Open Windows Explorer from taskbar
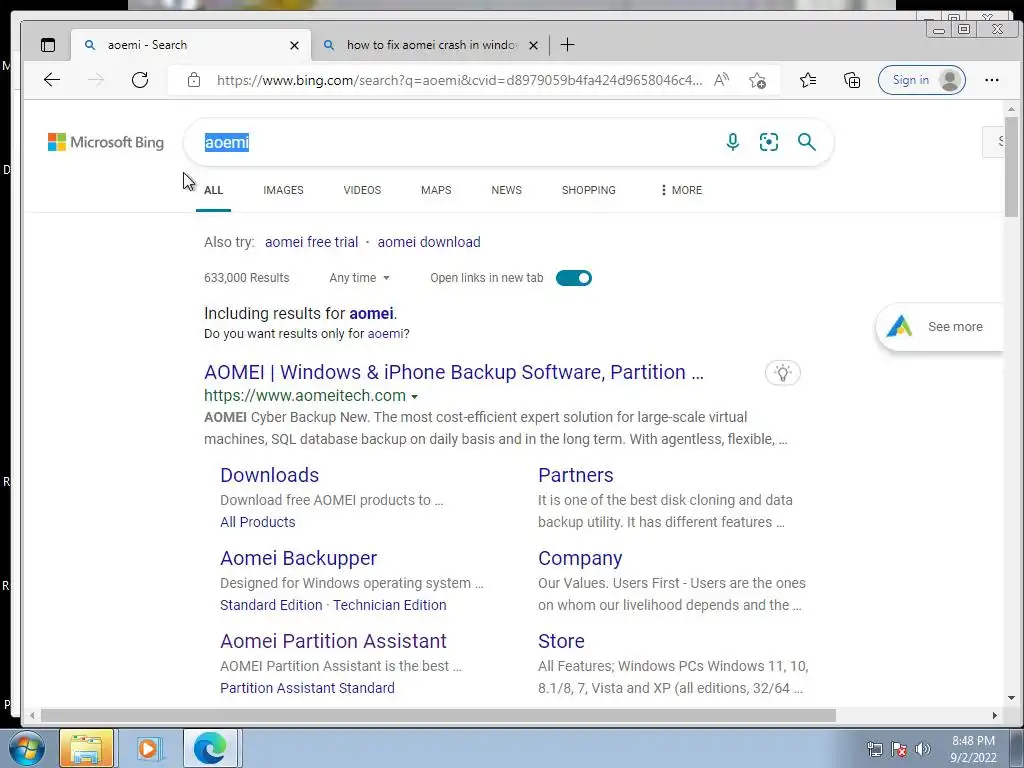This screenshot has height=768, width=1024. click(x=86, y=748)
